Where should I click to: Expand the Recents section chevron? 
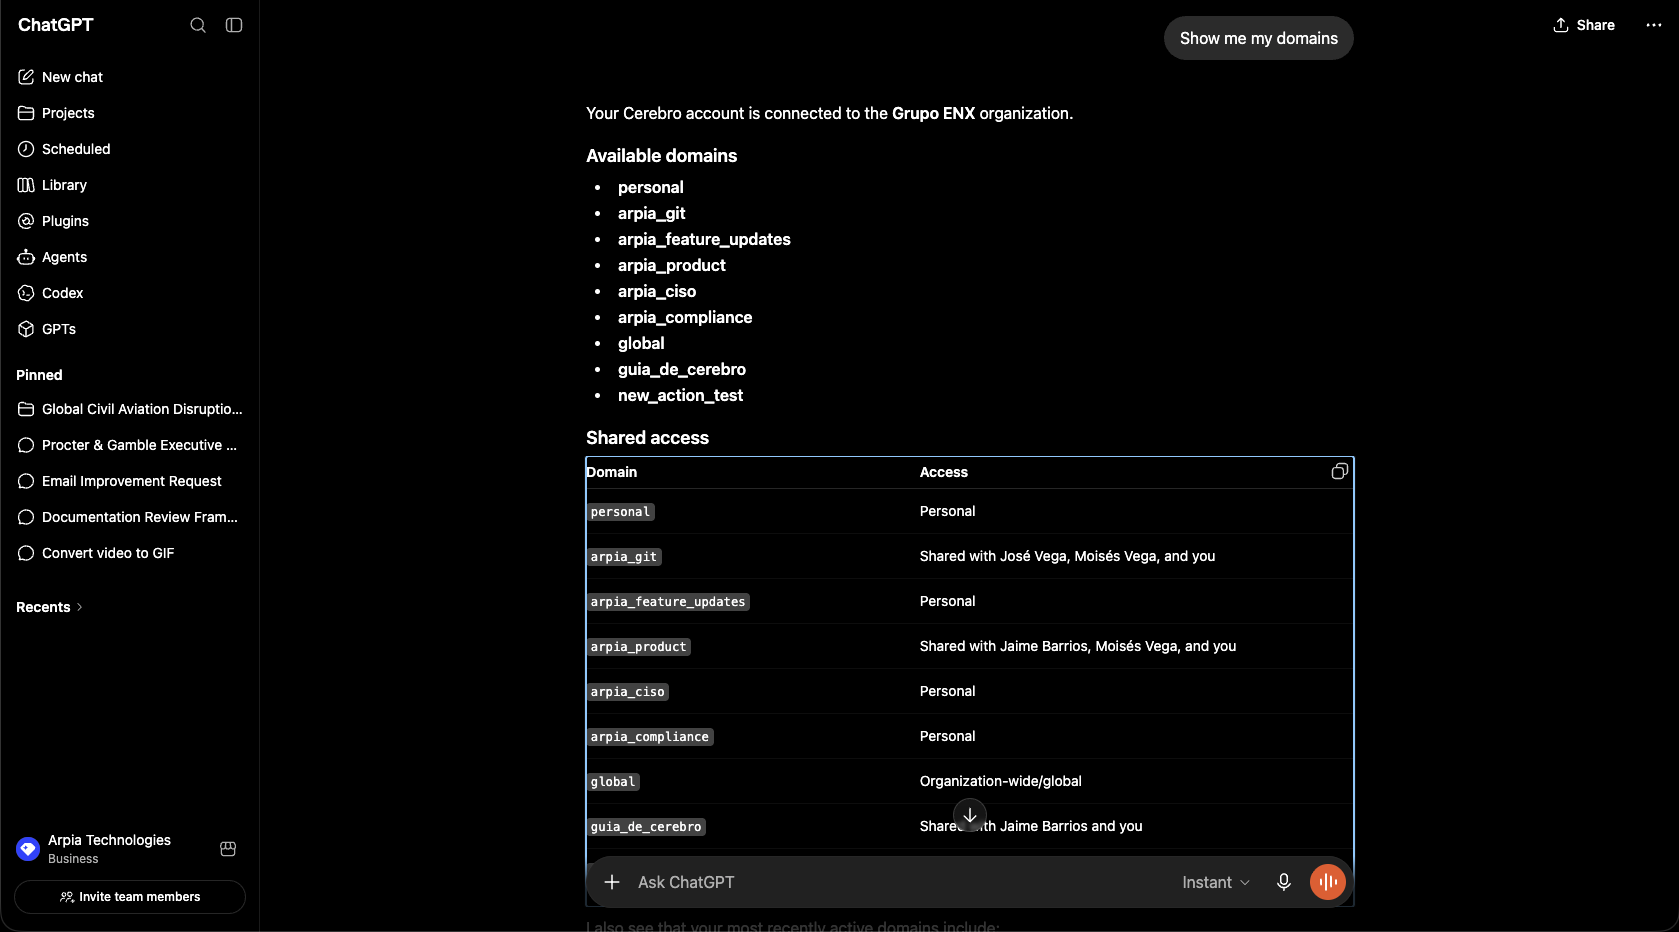tap(80, 607)
